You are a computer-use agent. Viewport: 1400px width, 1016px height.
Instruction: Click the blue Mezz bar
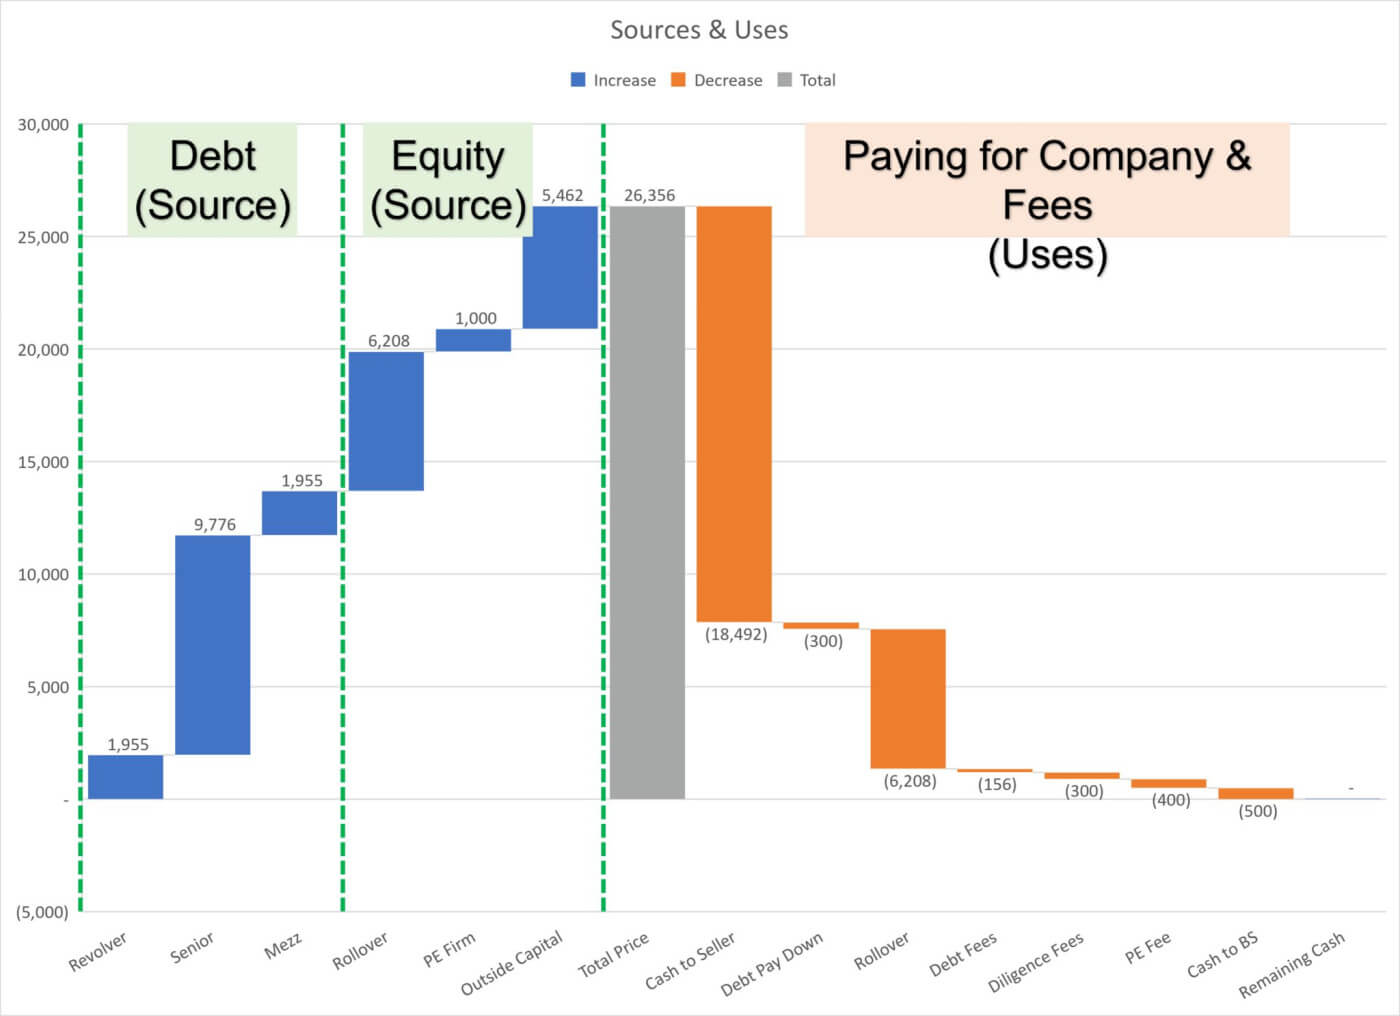click(x=300, y=513)
